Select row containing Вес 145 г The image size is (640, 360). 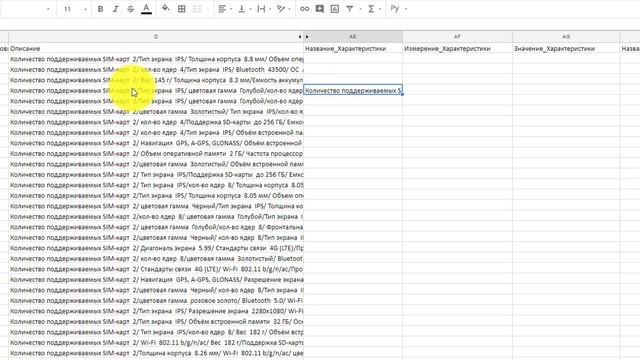click(156, 80)
